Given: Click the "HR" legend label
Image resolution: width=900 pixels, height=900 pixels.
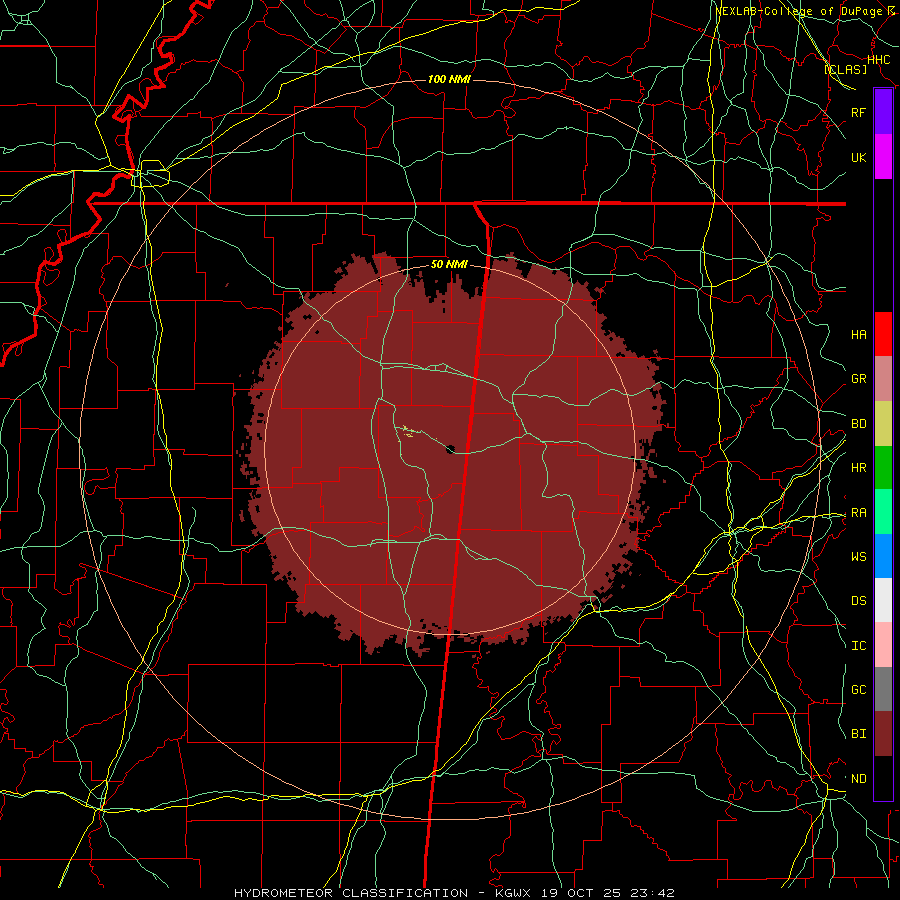Looking at the screenshot, I should click(x=858, y=468).
